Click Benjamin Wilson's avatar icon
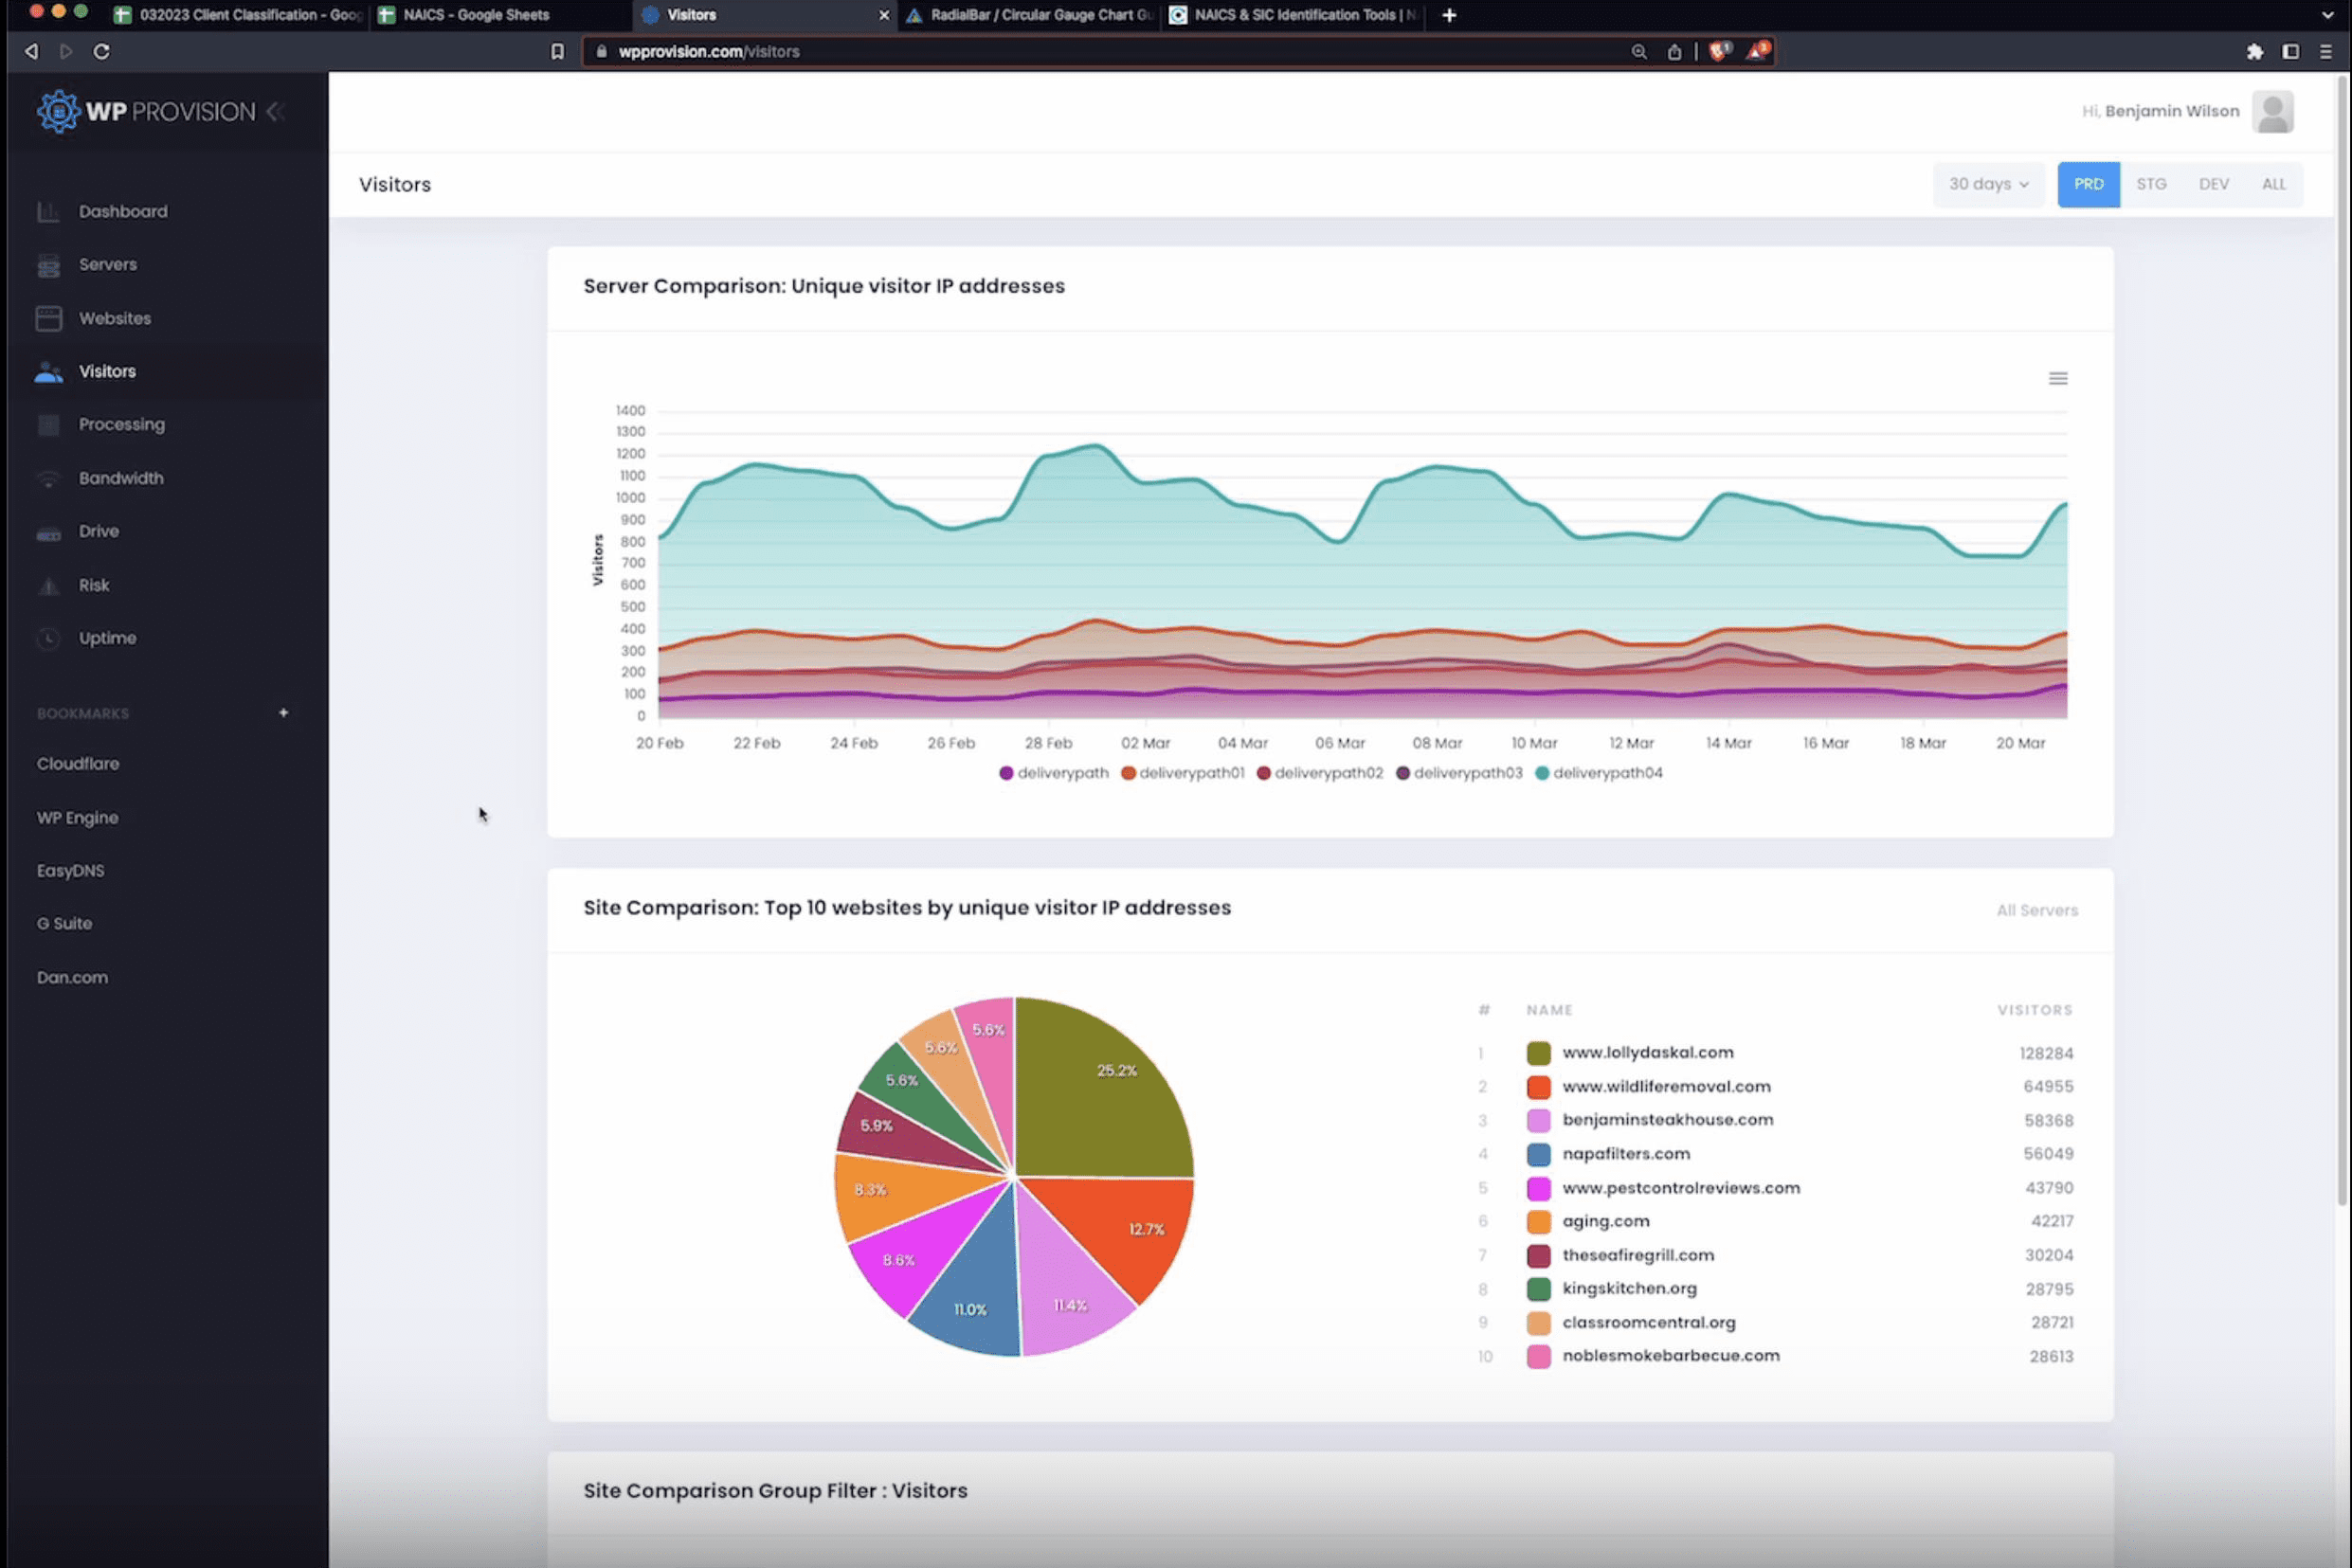 coord(2272,112)
